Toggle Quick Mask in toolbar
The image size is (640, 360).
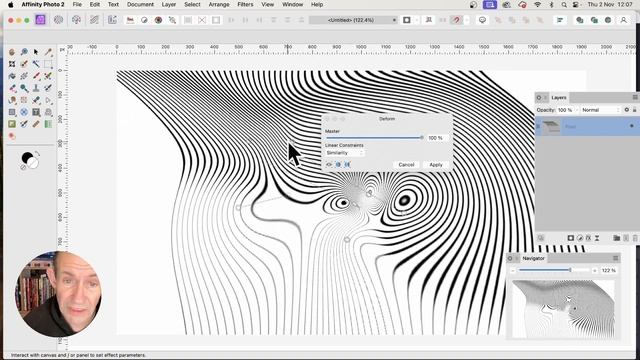click(407, 20)
